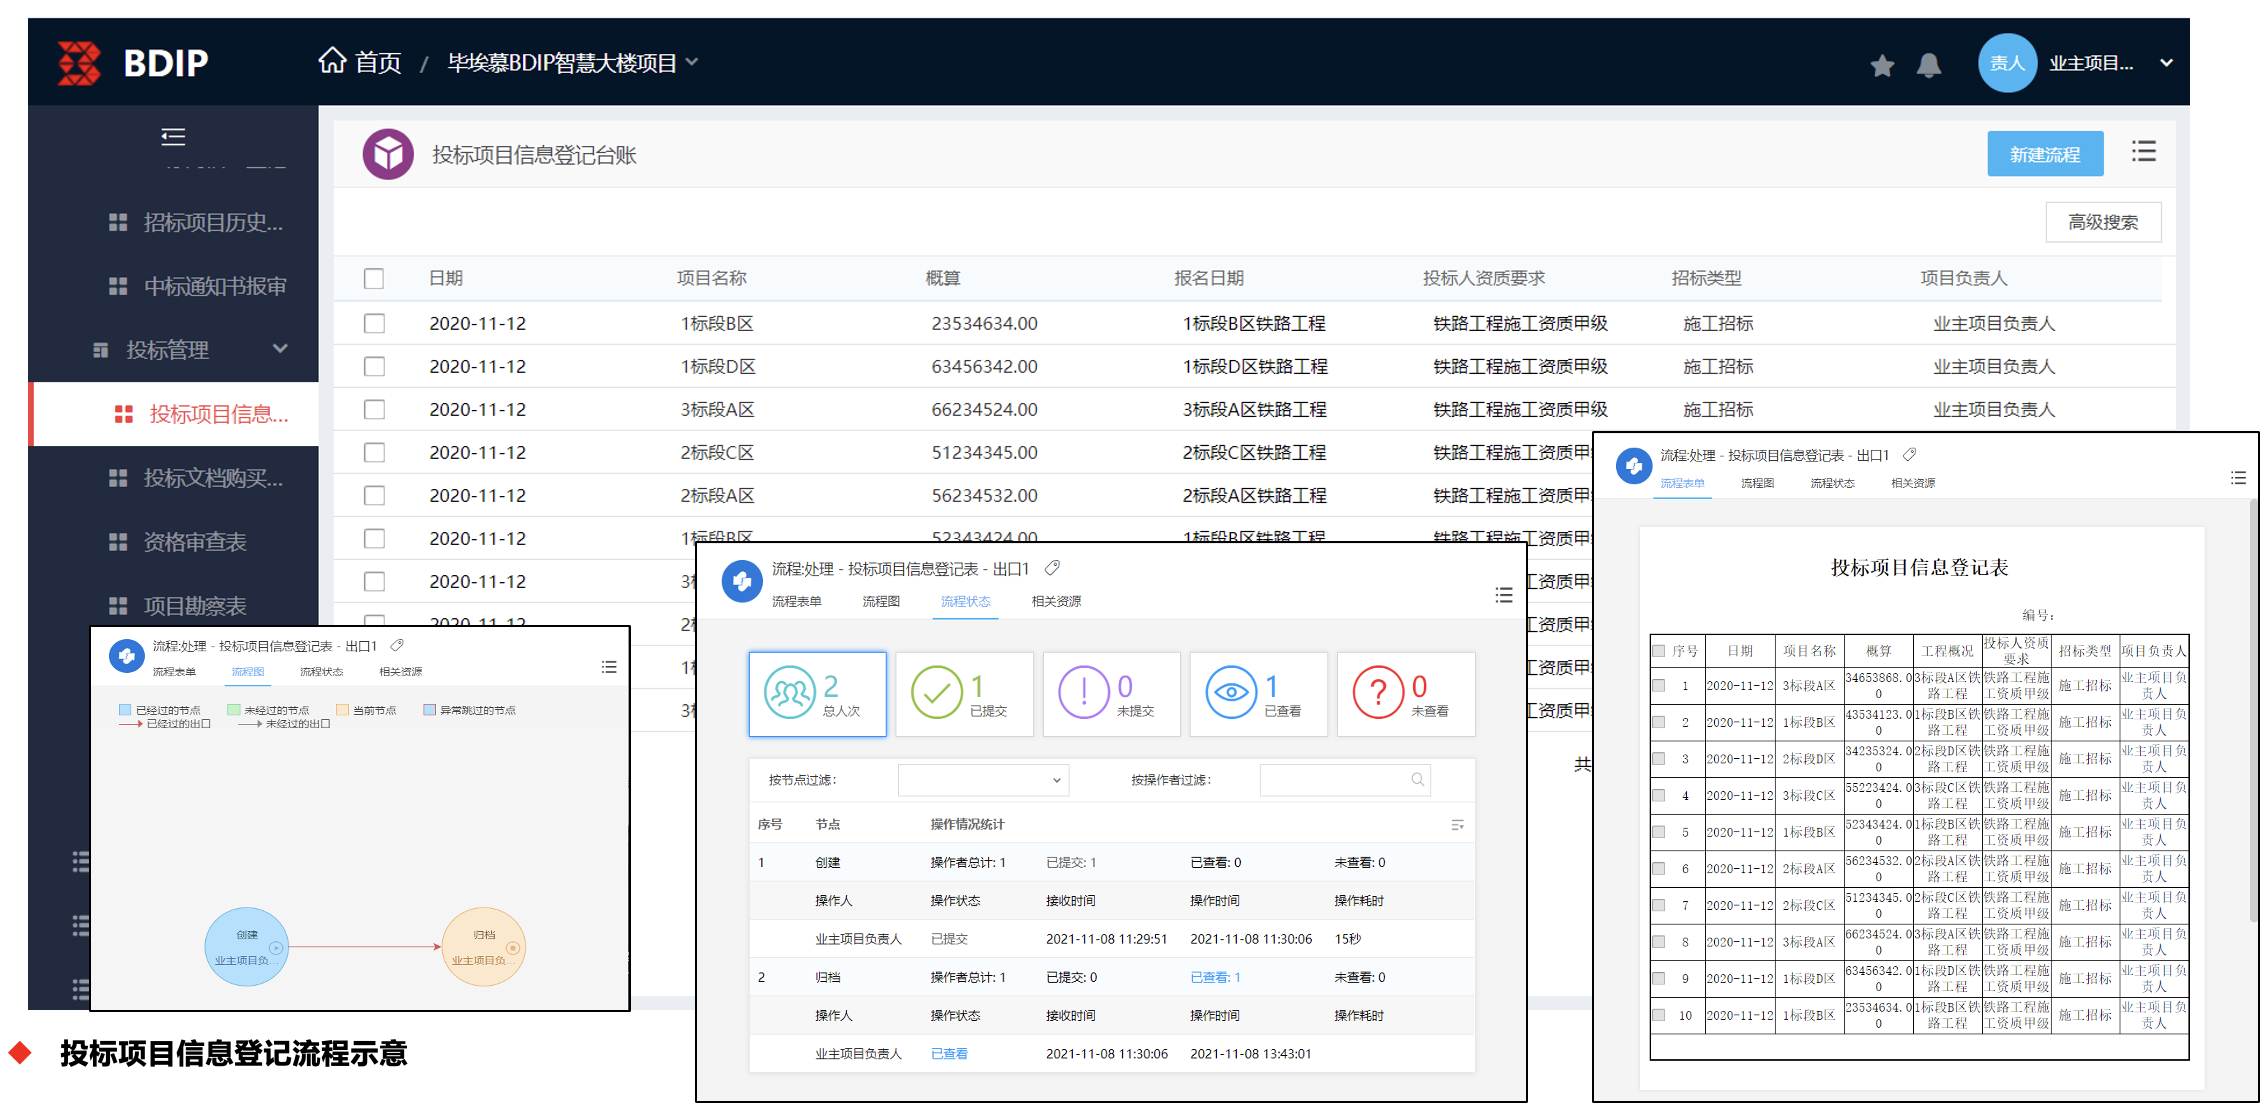The width and height of the screenshot is (2266, 1108).
Task: Open the notification bell icon
Action: [1929, 66]
